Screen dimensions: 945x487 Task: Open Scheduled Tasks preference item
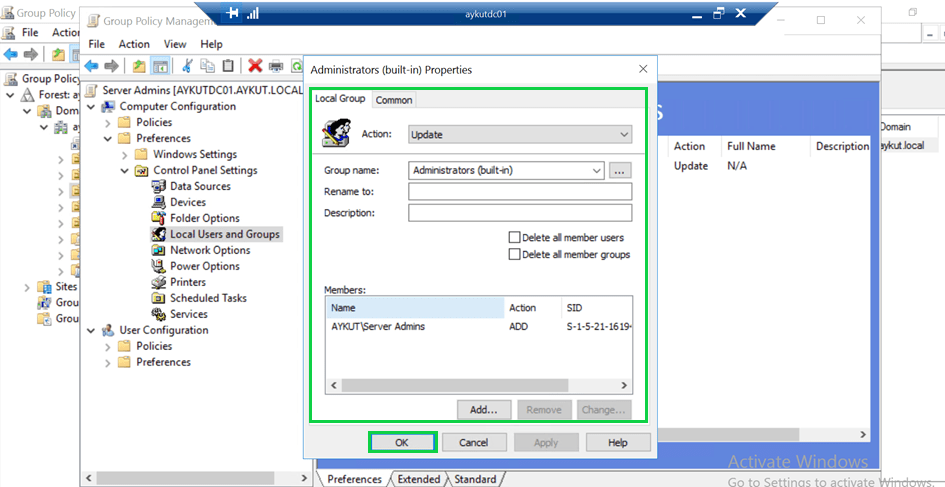[x=208, y=298]
